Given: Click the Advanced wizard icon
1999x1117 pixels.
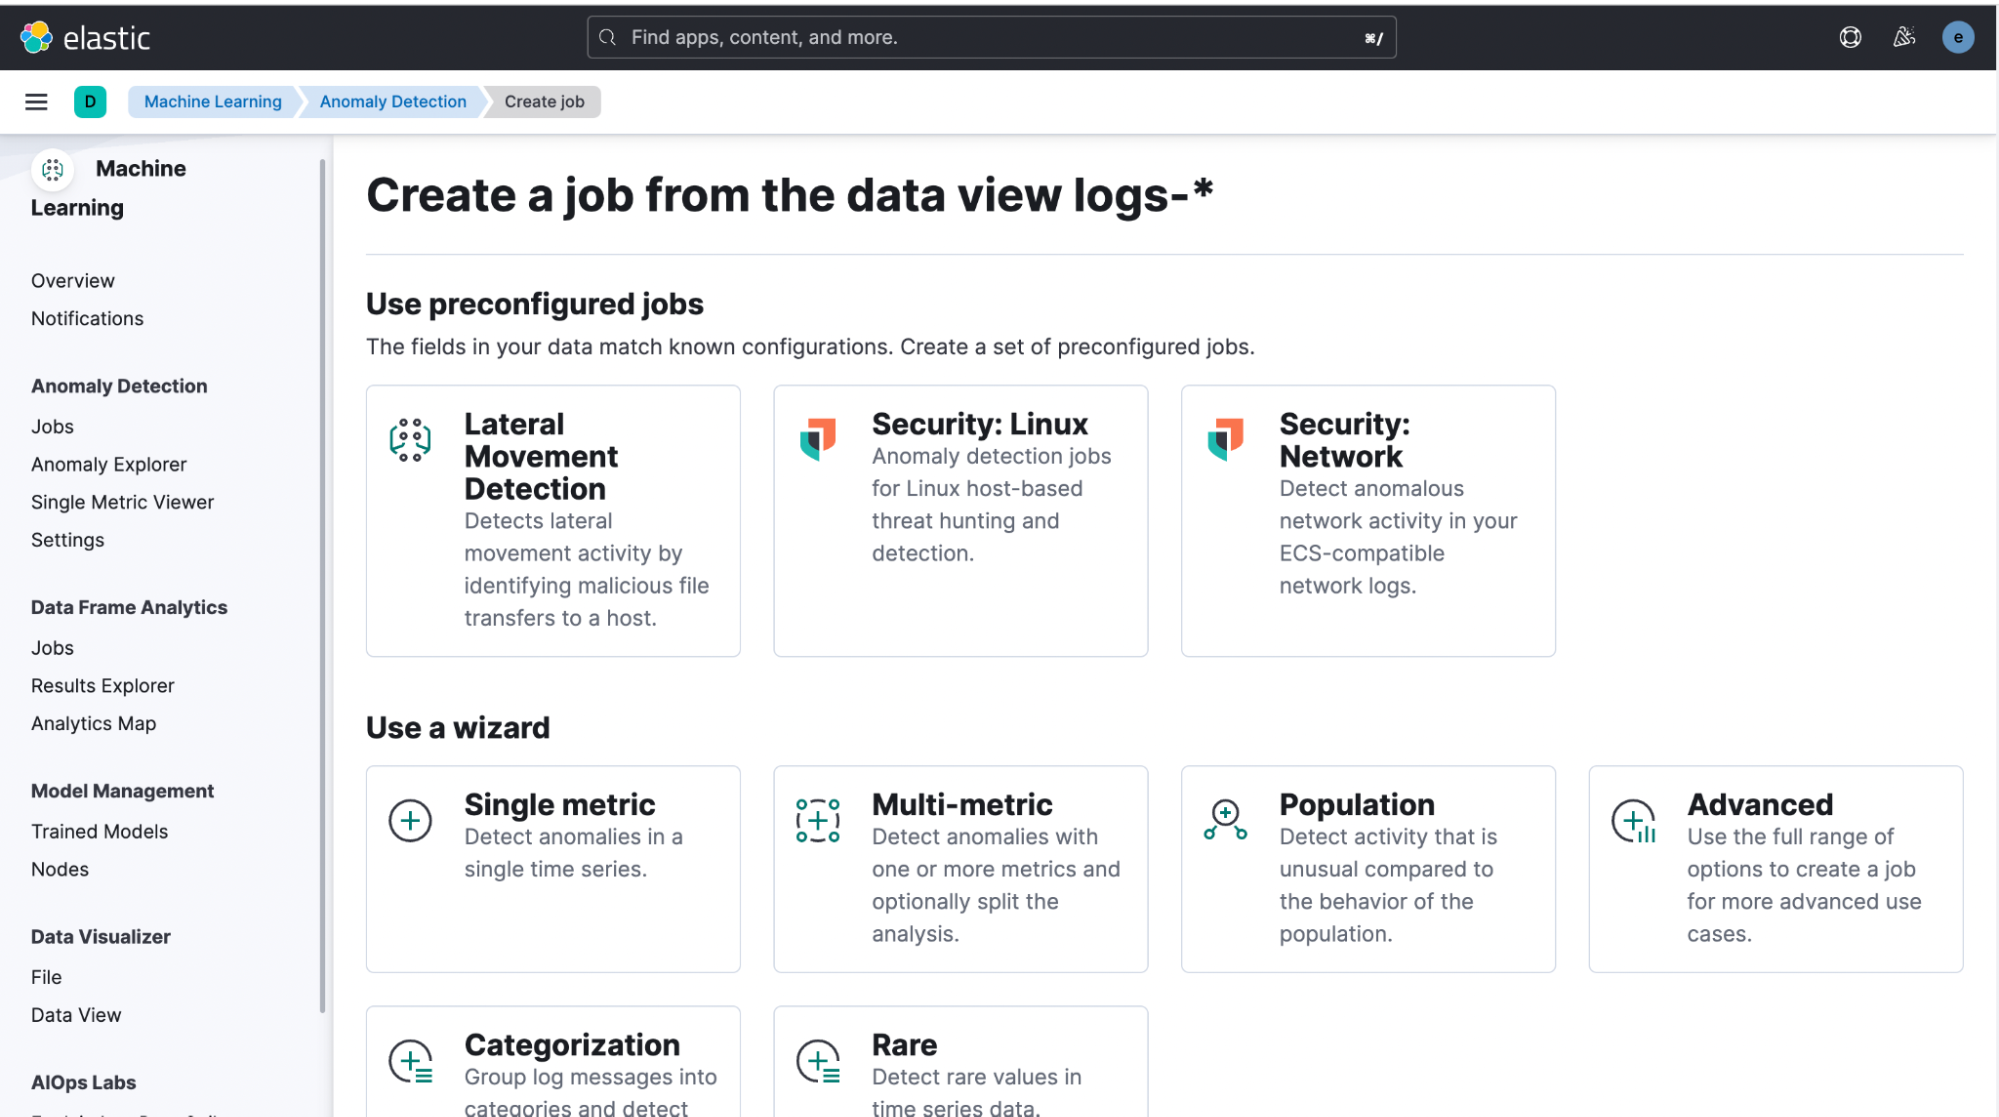Looking at the screenshot, I should click(1634, 822).
